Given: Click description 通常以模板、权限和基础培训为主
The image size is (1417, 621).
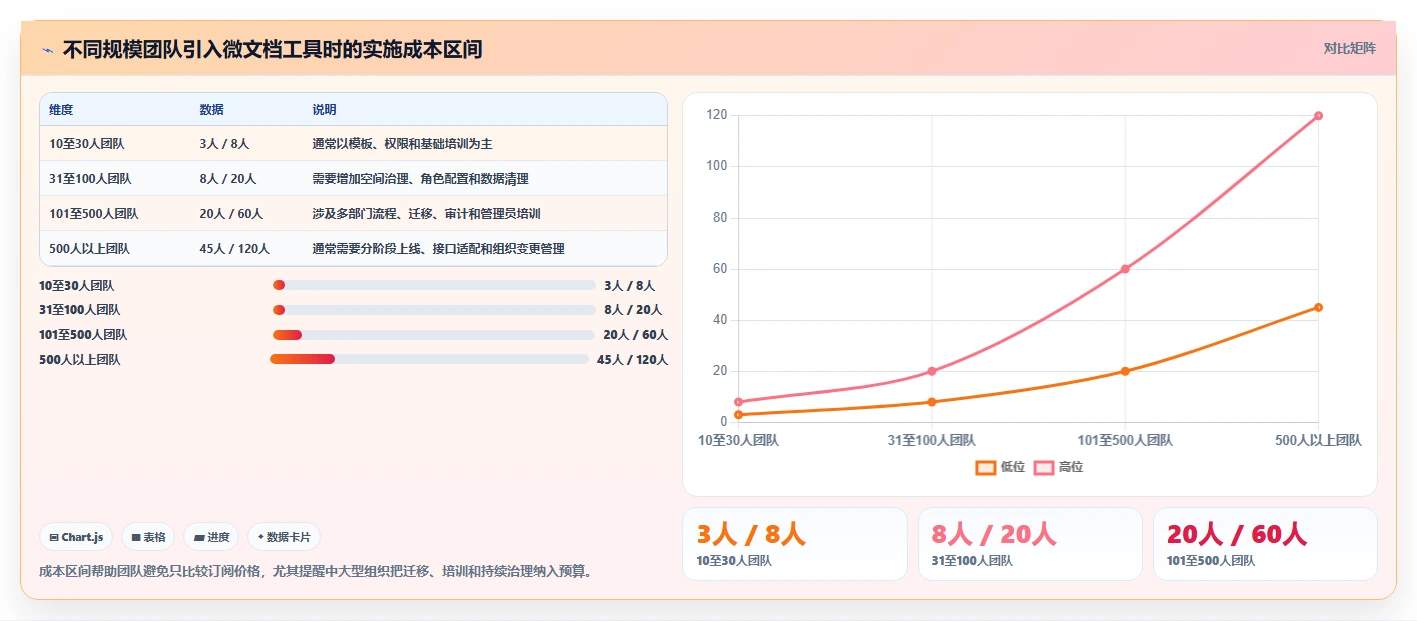Looking at the screenshot, I should click(x=402, y=144).
